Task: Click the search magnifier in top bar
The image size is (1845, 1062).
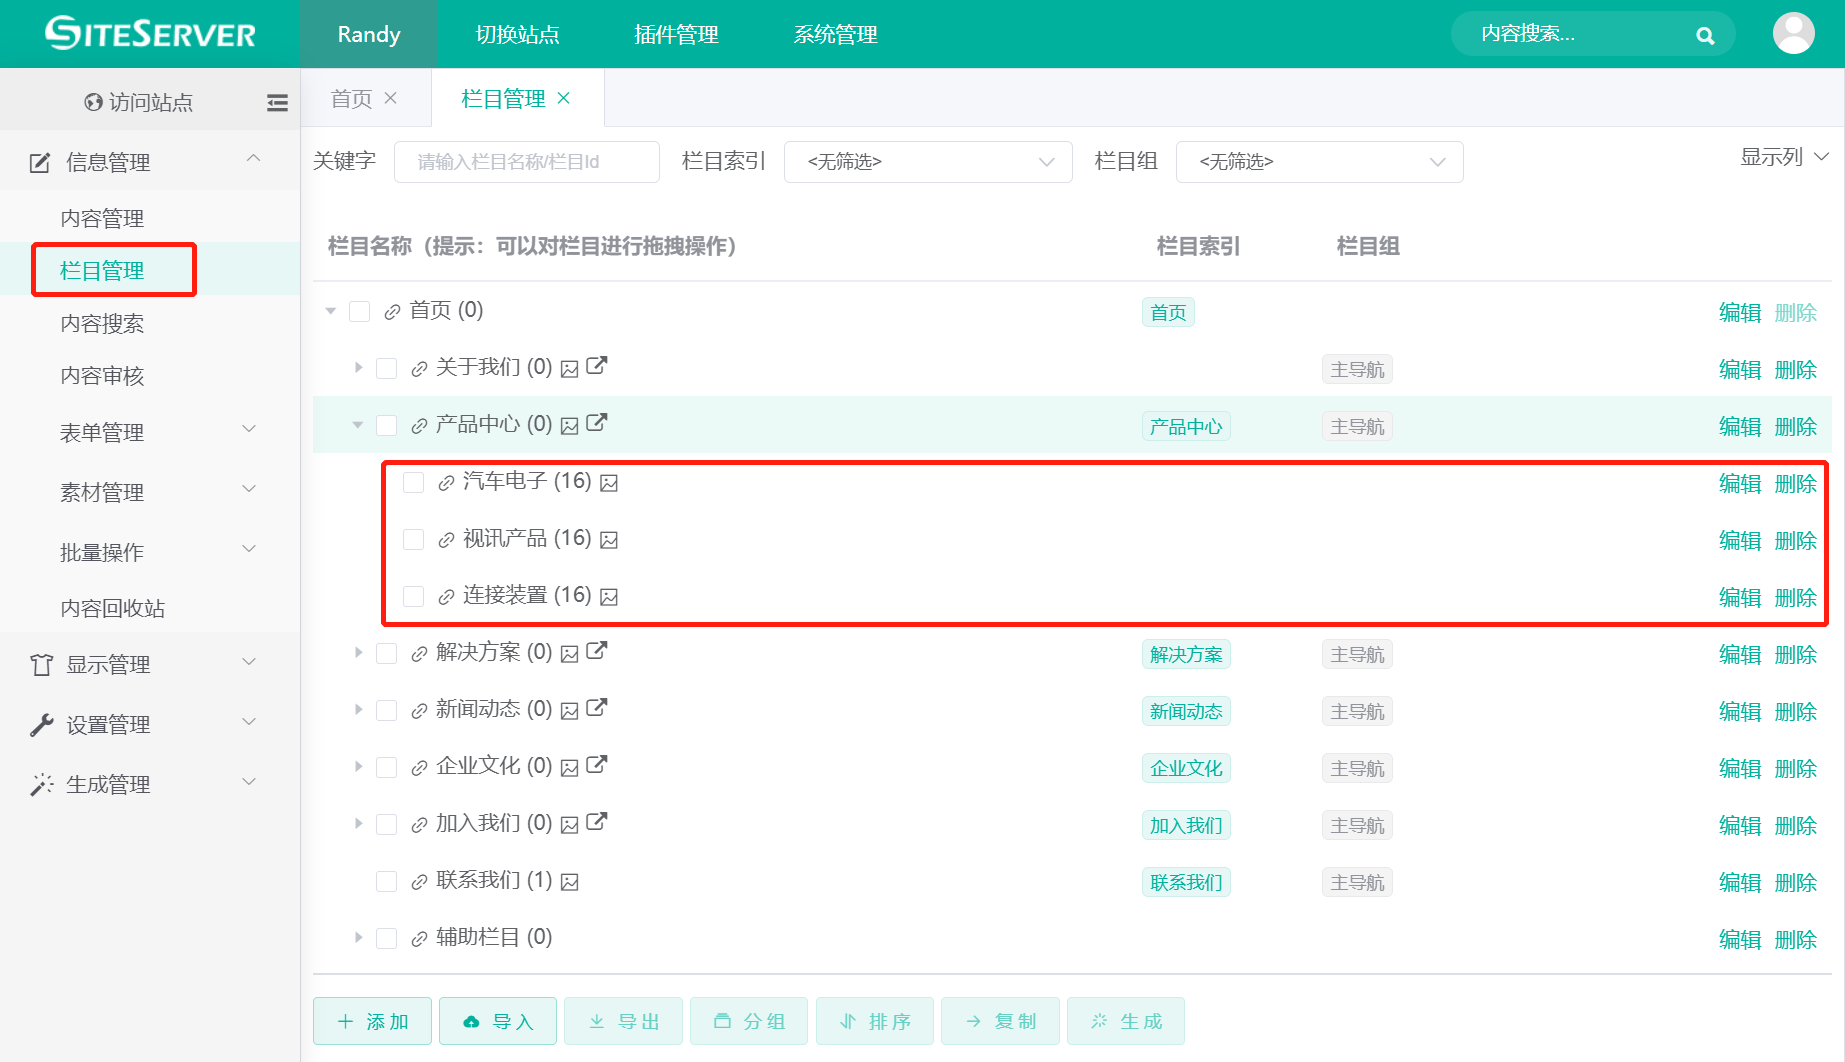Action: click(x=1704, y=34)
